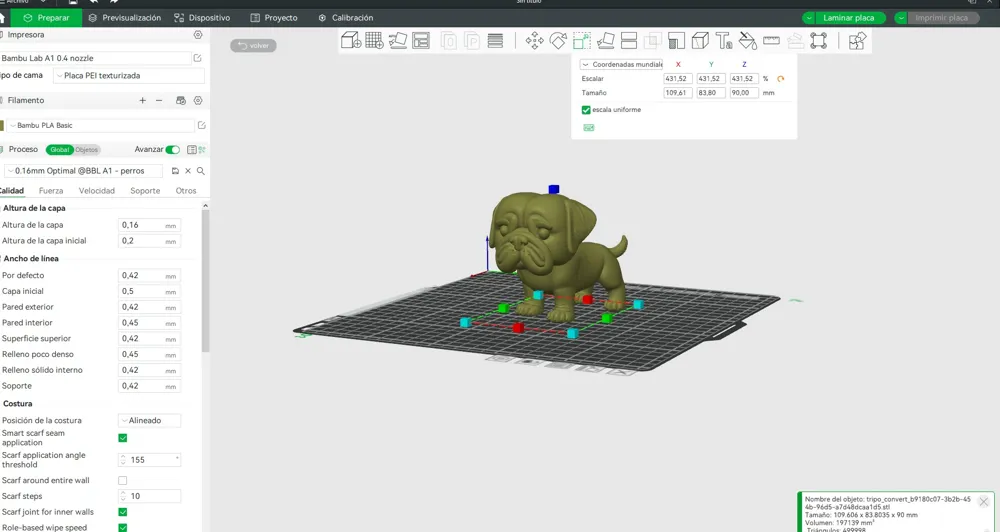Edit the Bambu Lab A1 printer preset
The height and width of the screenshot is (532, 1000).
pos(198,58)
